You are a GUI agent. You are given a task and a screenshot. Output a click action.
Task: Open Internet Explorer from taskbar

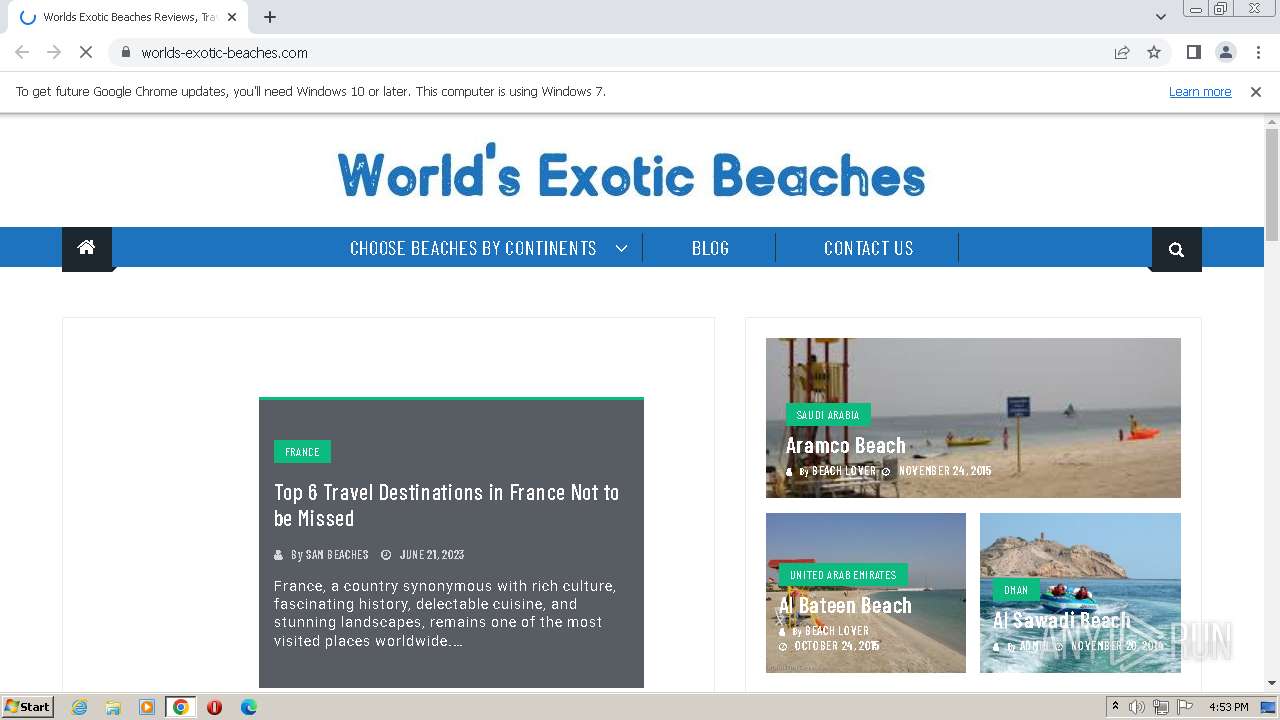click(x=80, y=707)
